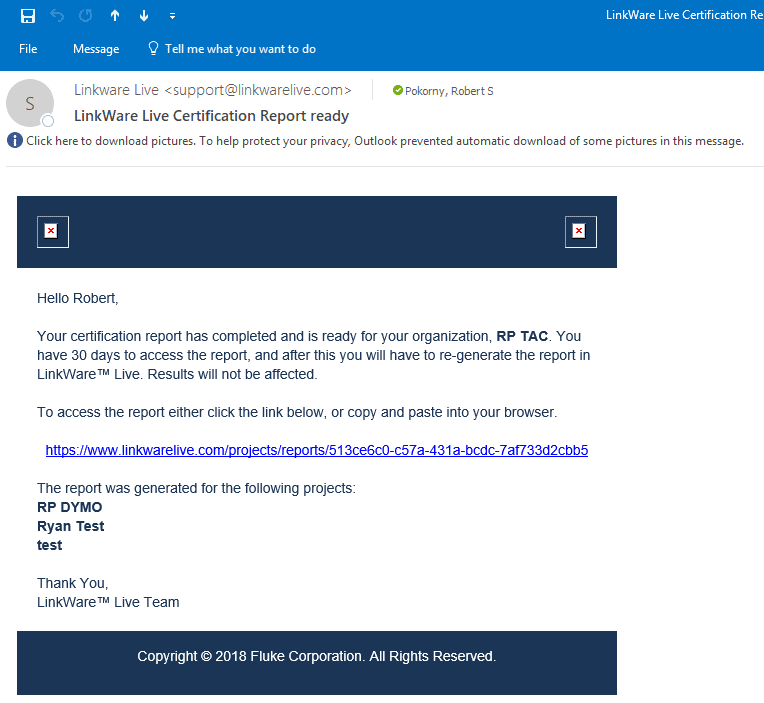Click the Undo arrow icon
764x703 pixels.
[57, 16]
